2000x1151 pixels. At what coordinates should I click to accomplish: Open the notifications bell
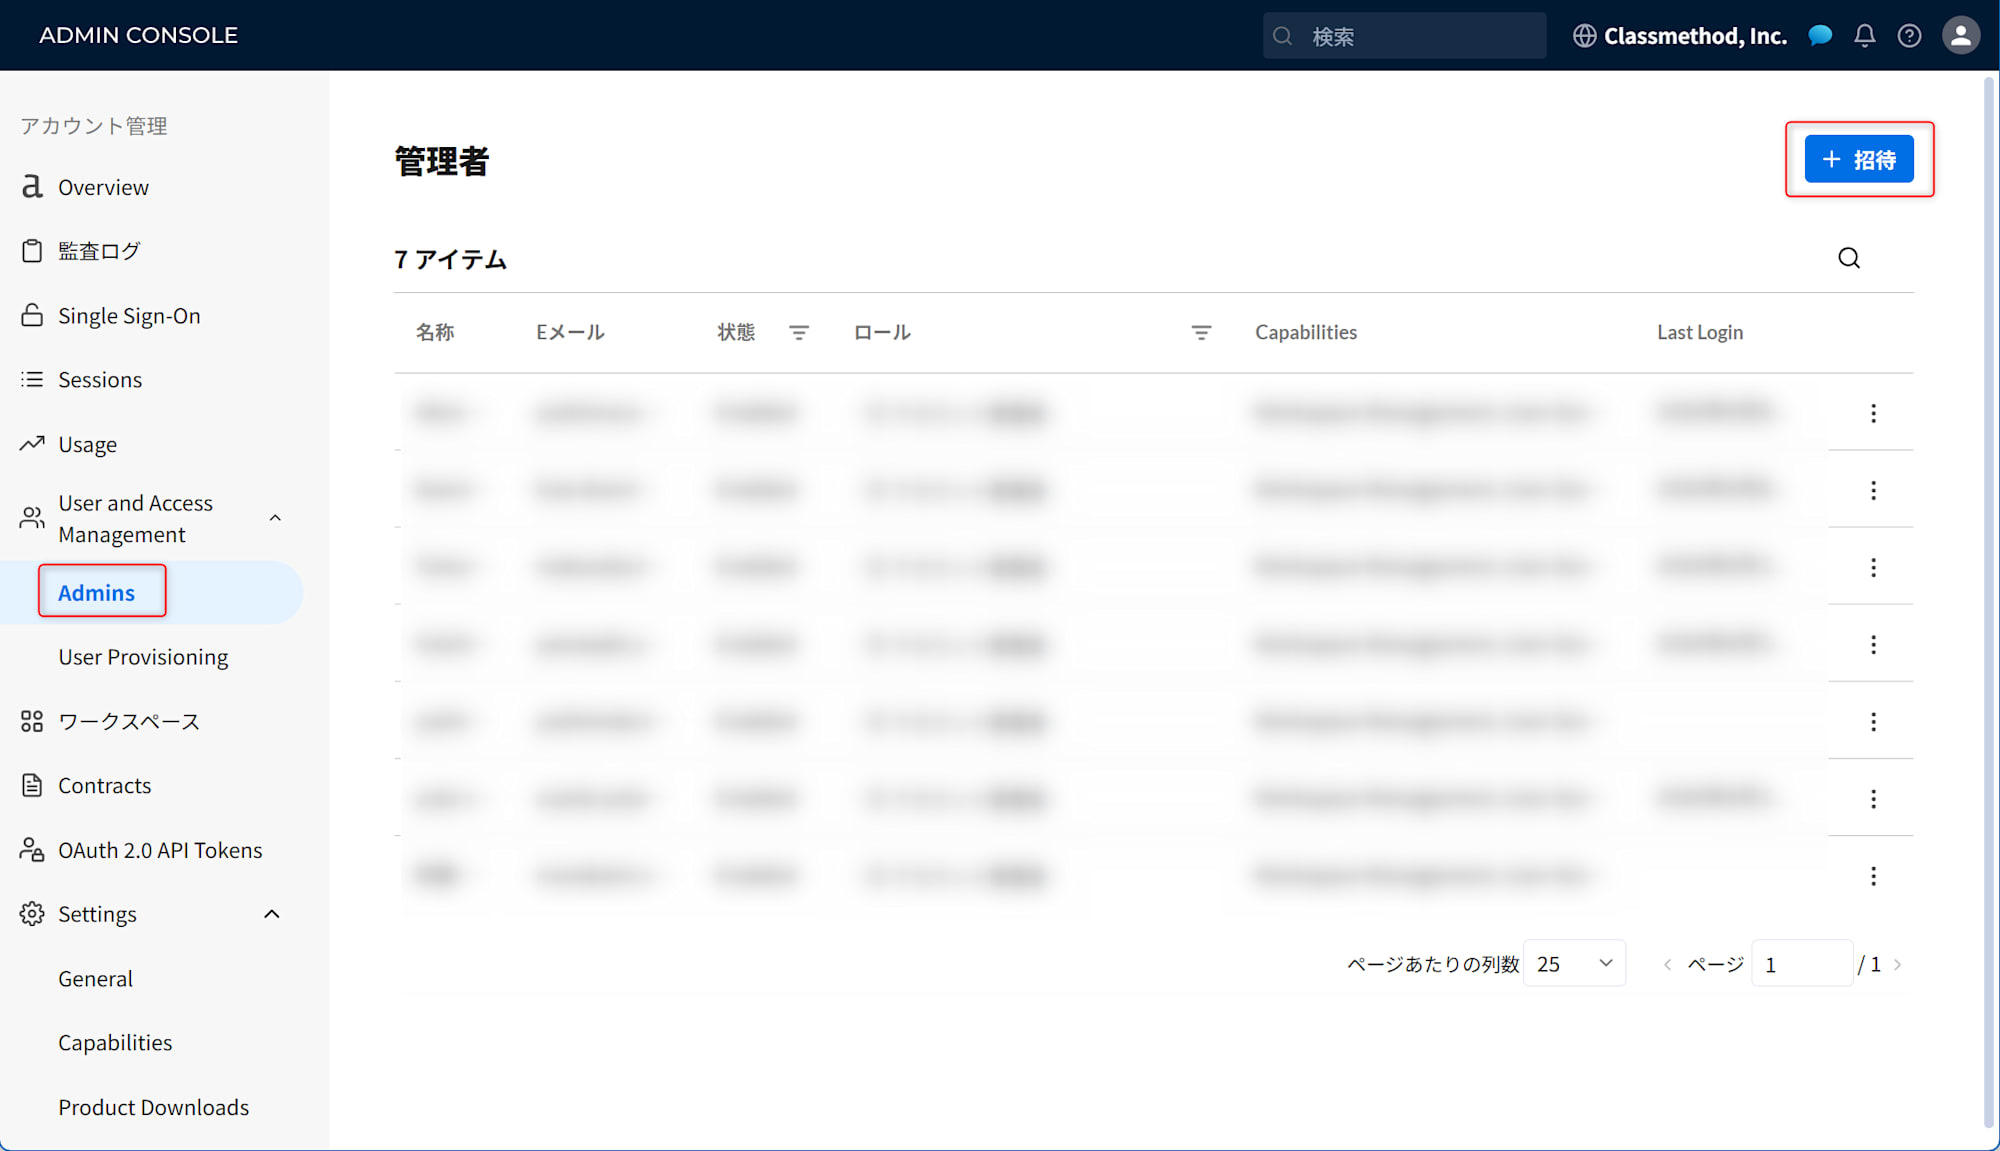1864,36
